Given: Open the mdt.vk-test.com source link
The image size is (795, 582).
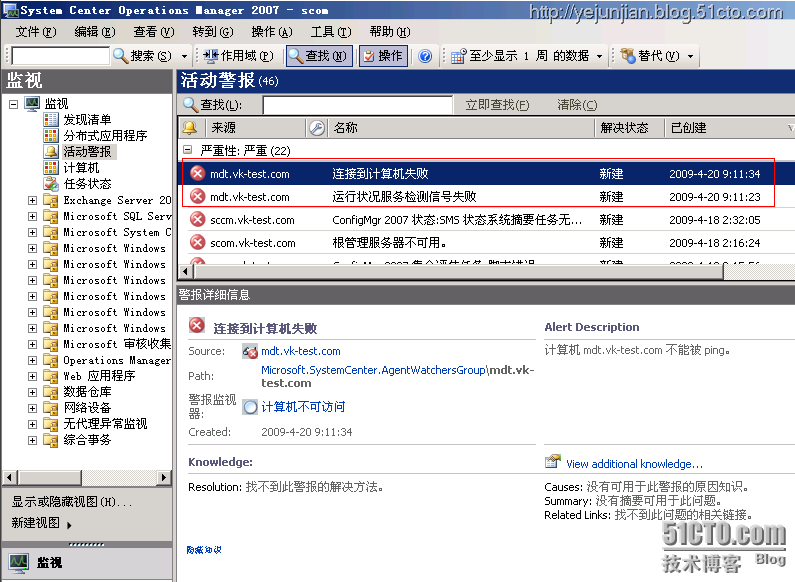Looking at the screenshot, I should click(x=301, y=351).
